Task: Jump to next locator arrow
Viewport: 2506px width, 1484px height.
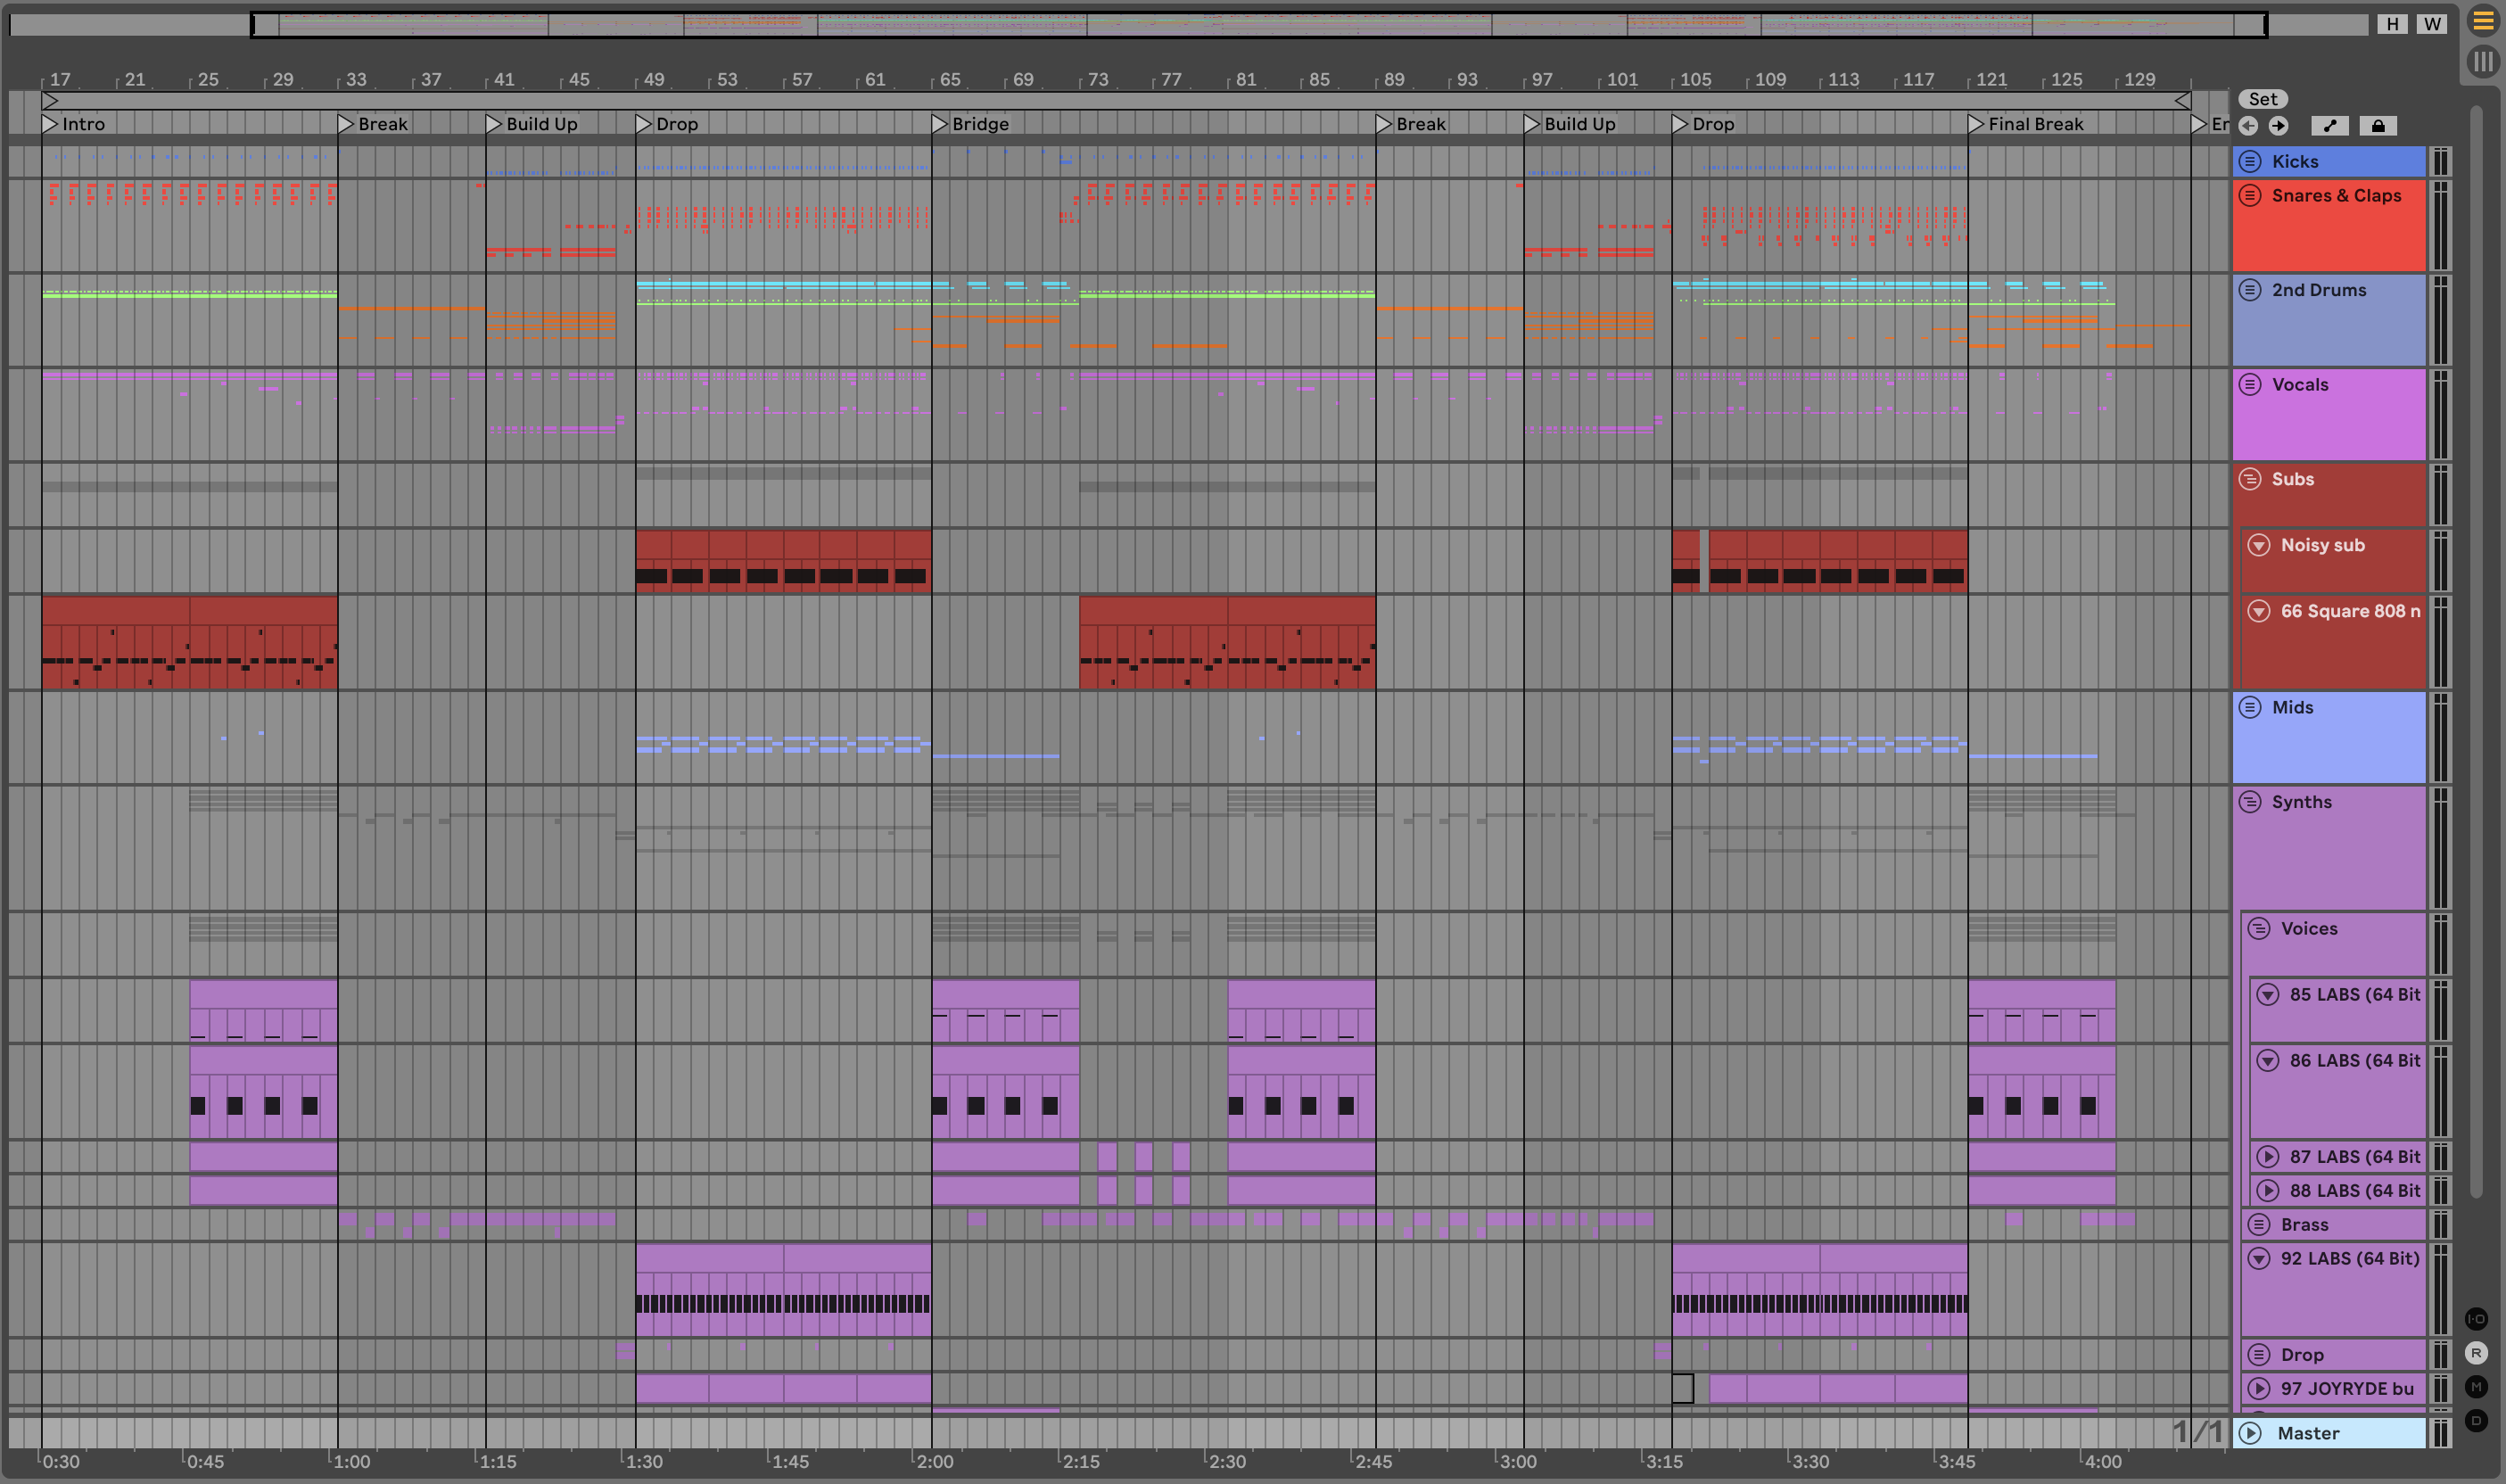Action: tap(2278, 125)
